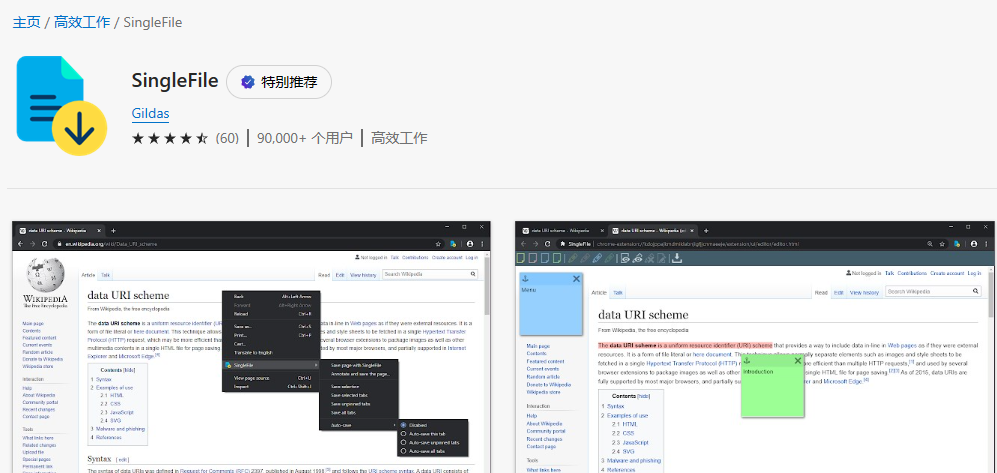
Task: Click hide toggle next to Contents in right screenshot
Action: (x=643, y=396)
